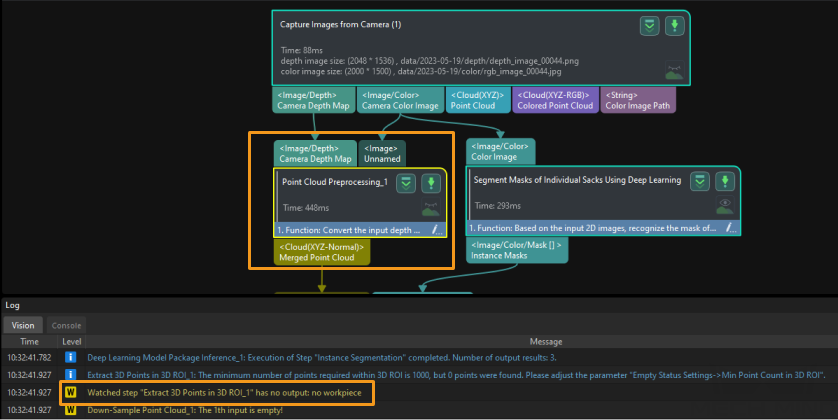The width and height of the screenshot is (838, 420).
Task: Run the Point Cloud Preprocessing_1 step
Action: tap(431, 183)
